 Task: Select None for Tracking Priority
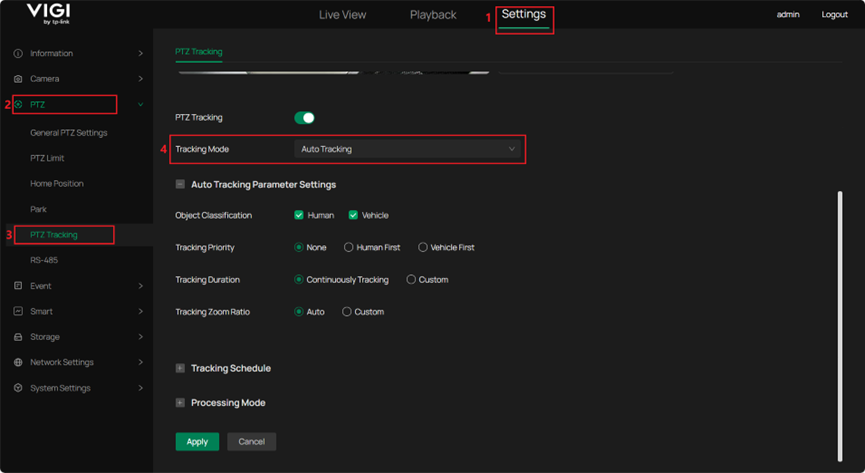pos(299,247)
